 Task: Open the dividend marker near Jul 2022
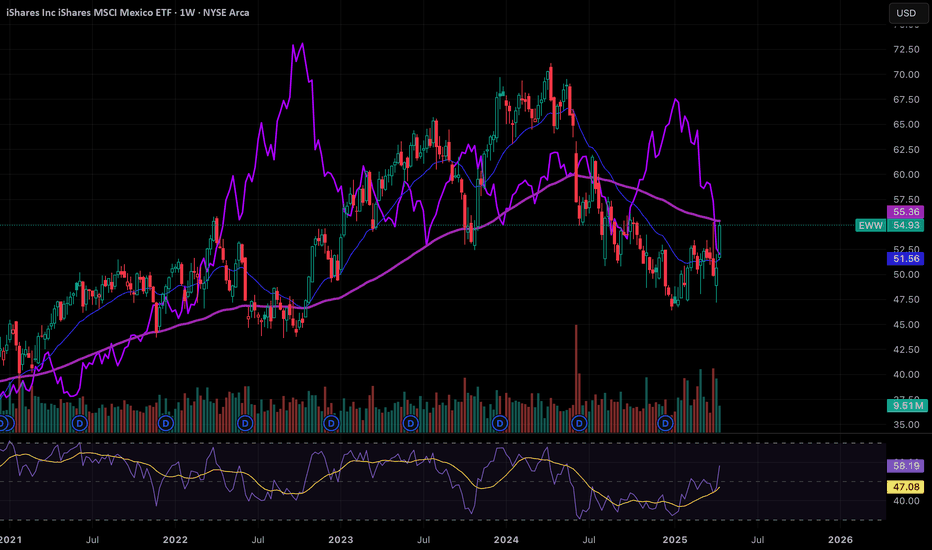click(x=245, y=423)
